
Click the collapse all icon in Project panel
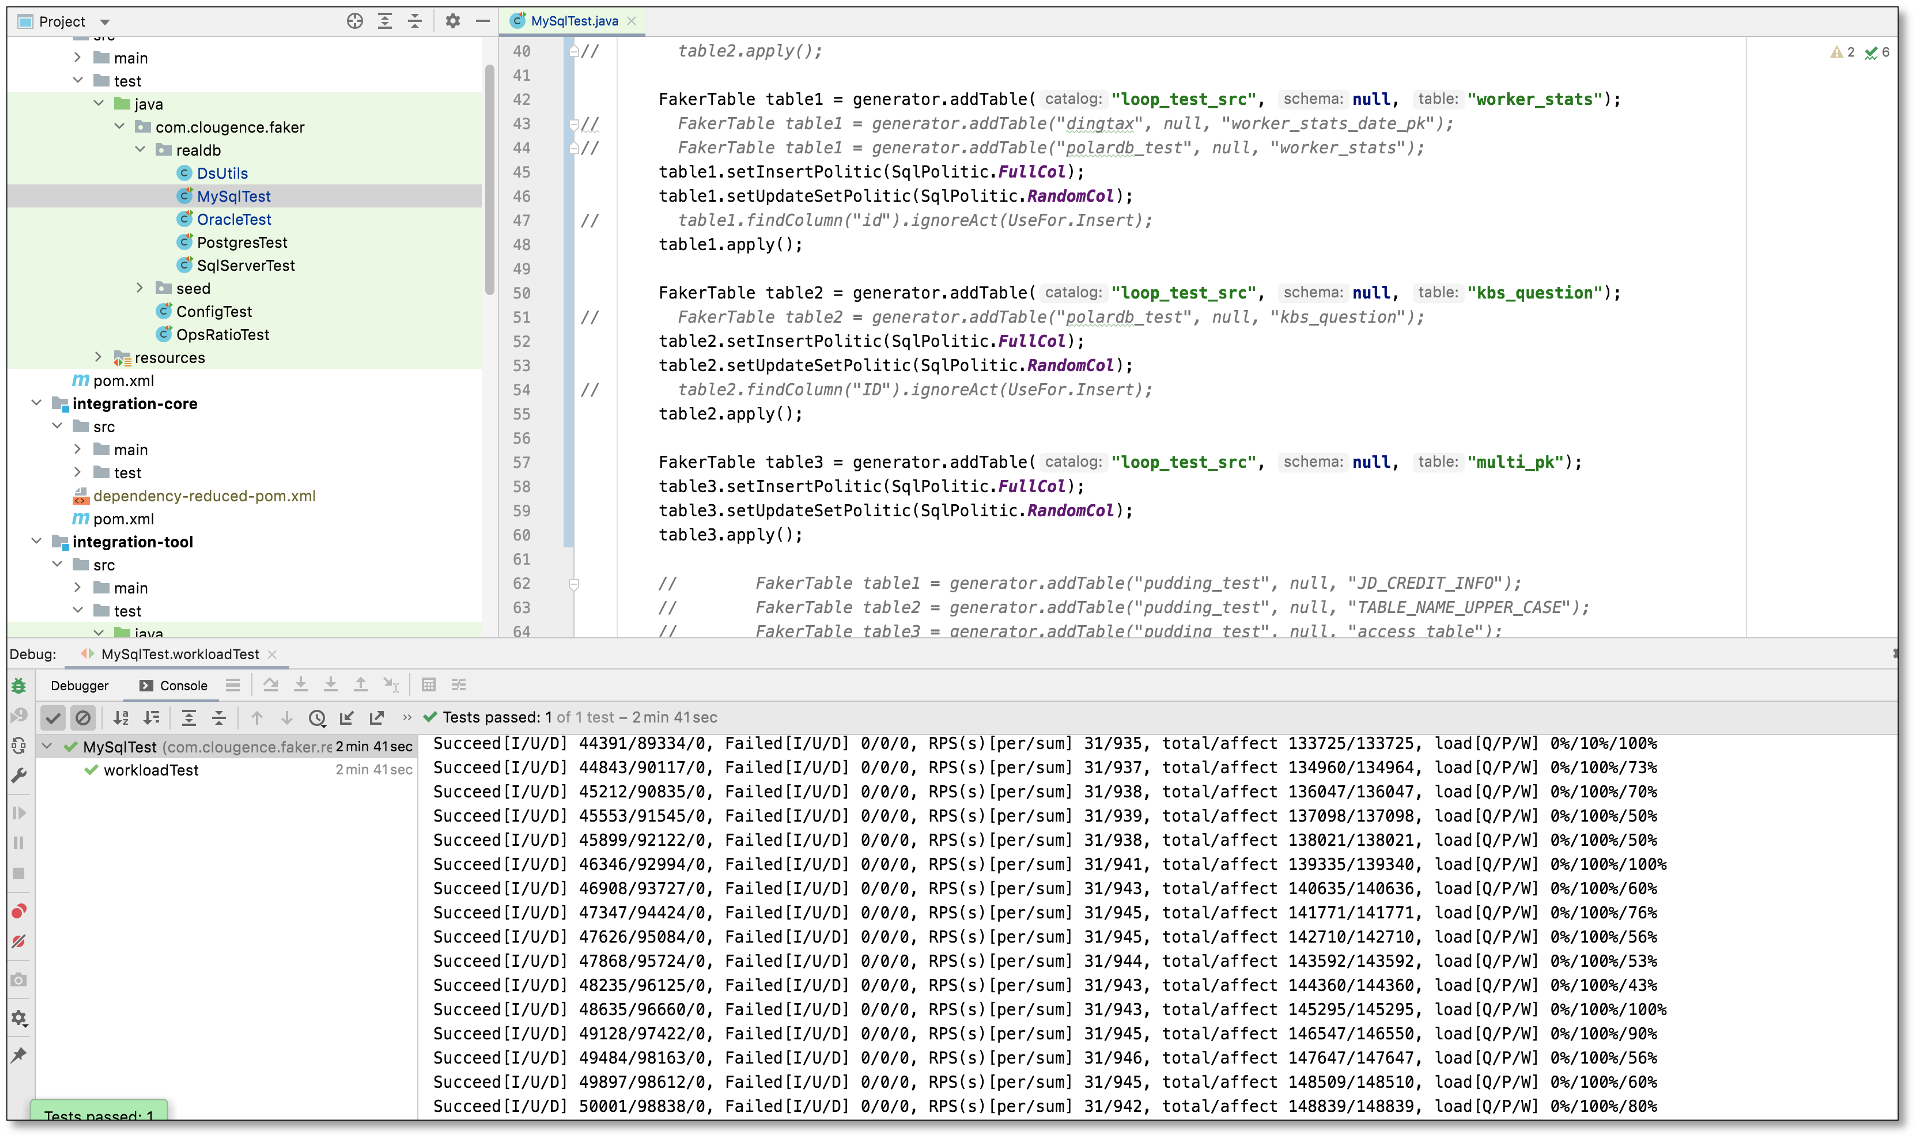pos(415,21)
